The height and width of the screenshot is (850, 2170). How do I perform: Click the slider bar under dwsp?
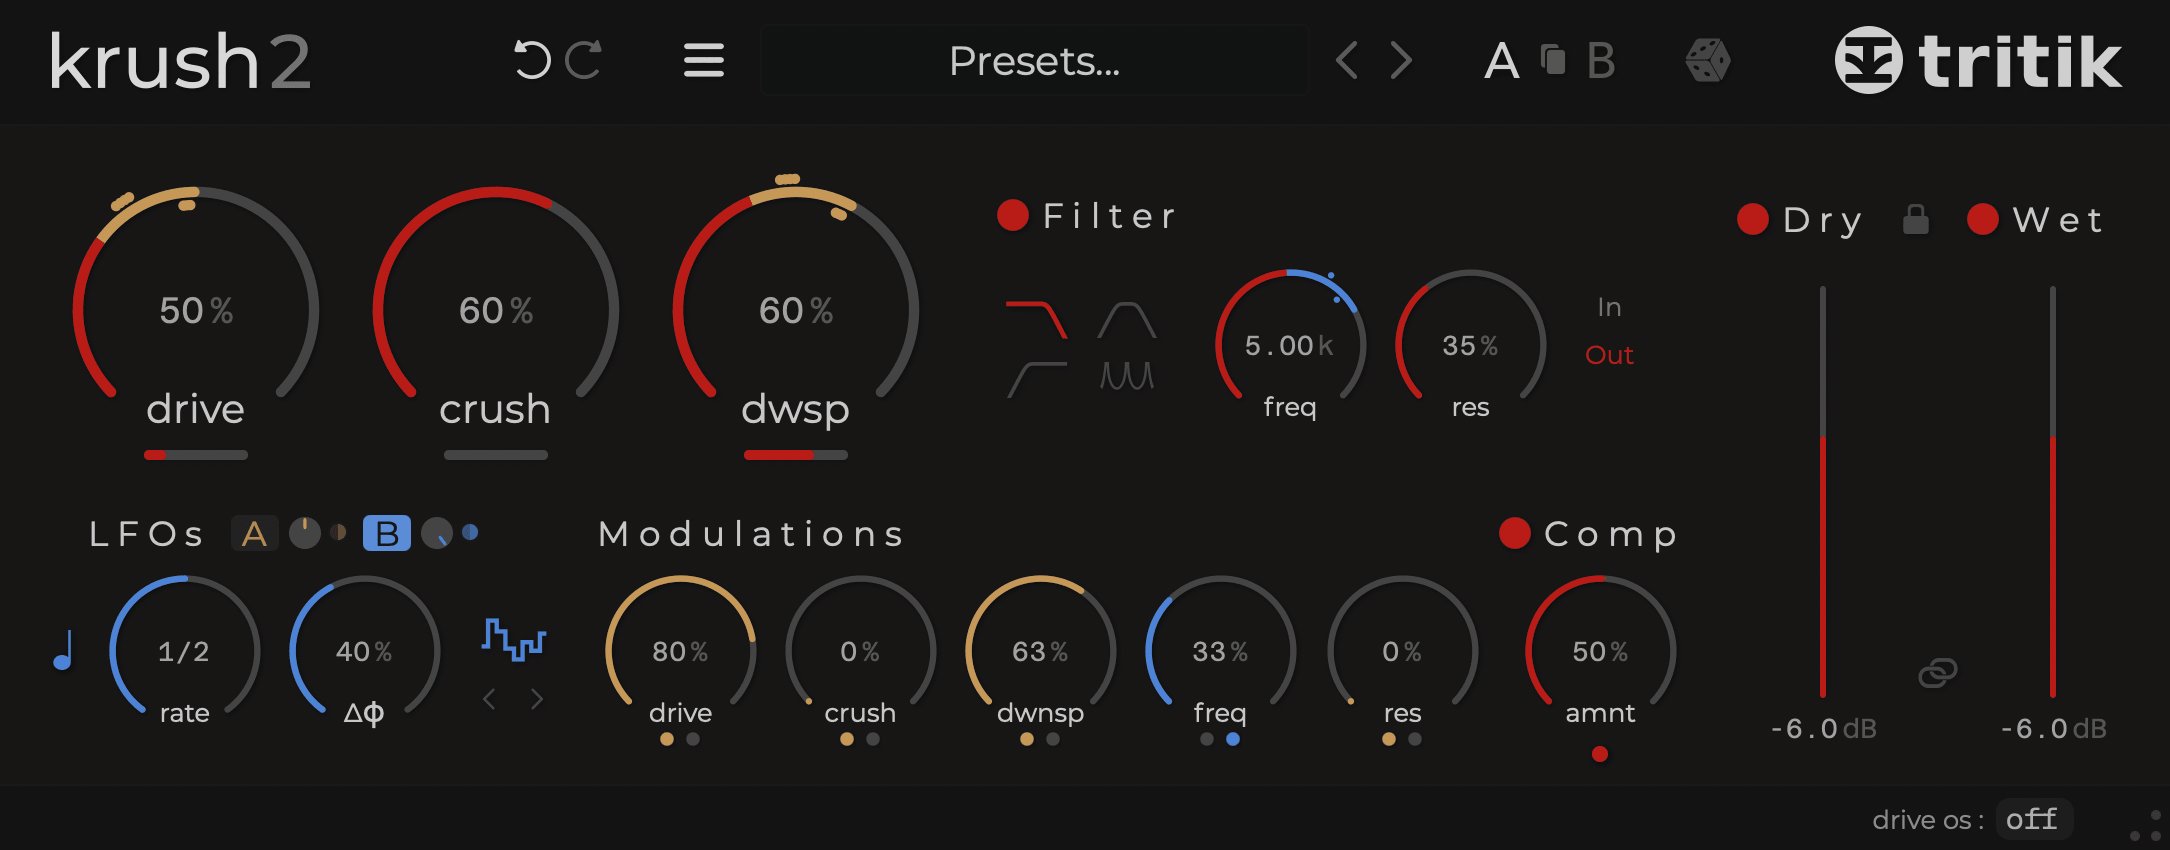coord(796,455)
